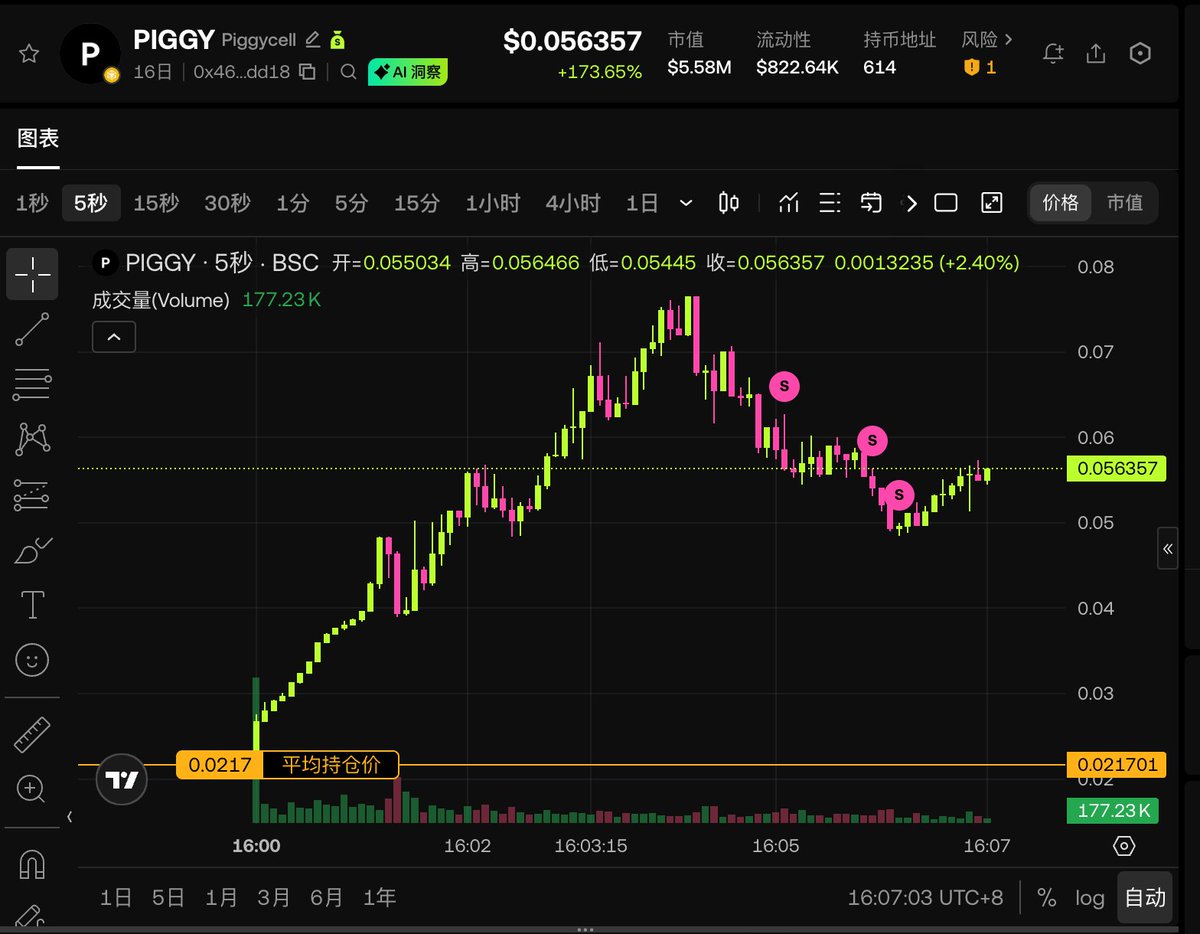This screenshot has width=1200, height=934.
Task: Switch to the 图表 tab
Action: (x=38, y=138)
